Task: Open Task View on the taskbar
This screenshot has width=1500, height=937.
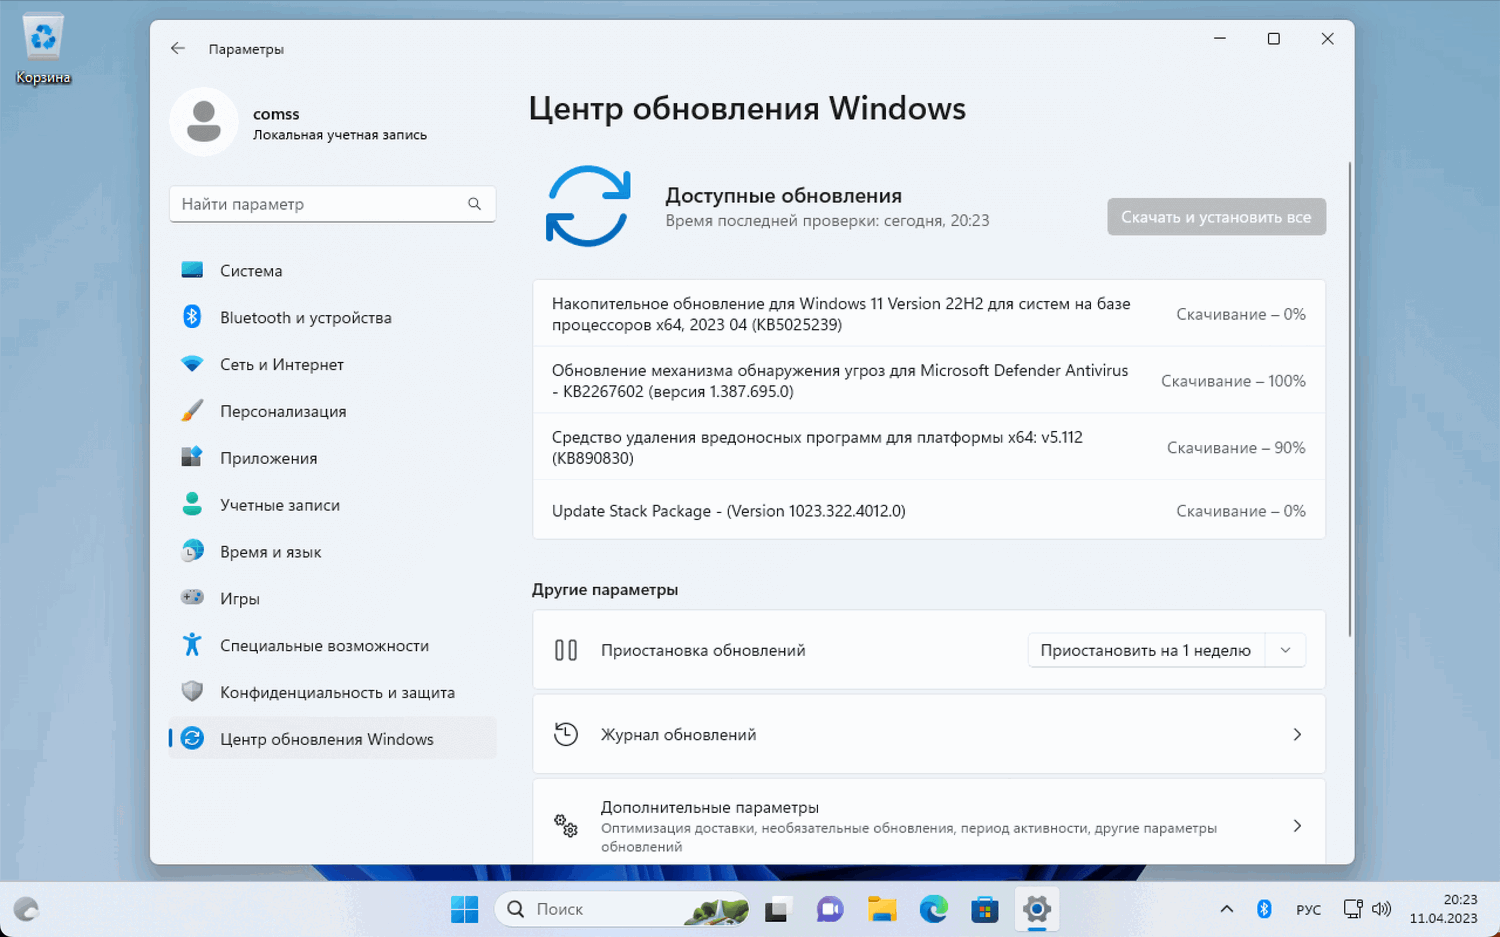Action: coord(777,909)
